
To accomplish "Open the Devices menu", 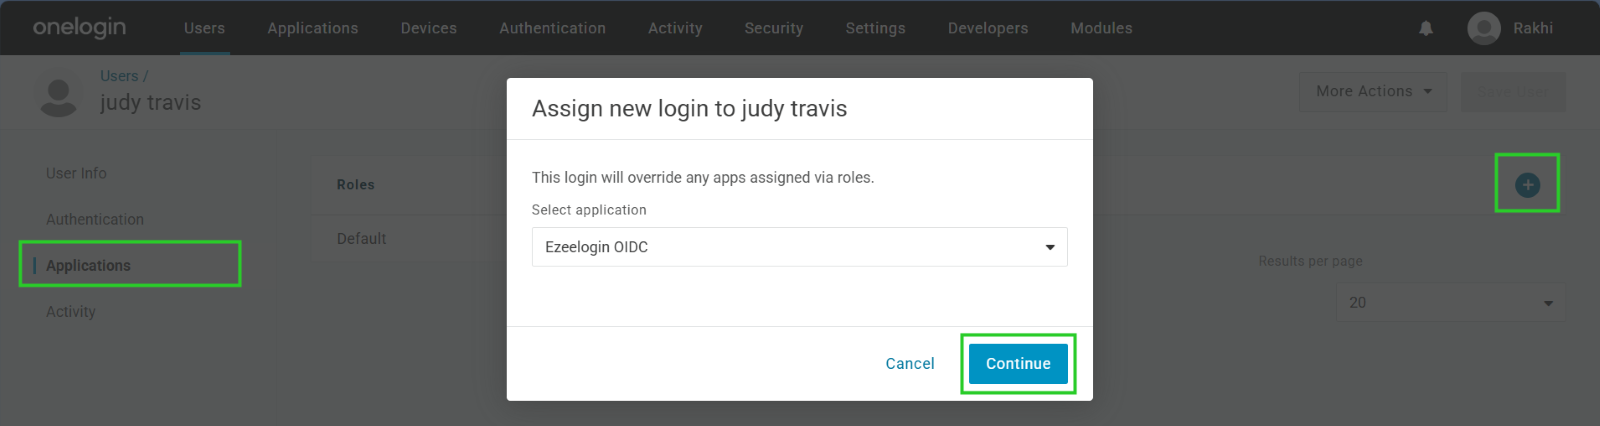I will pyautogui.click(x=429, y=28).
